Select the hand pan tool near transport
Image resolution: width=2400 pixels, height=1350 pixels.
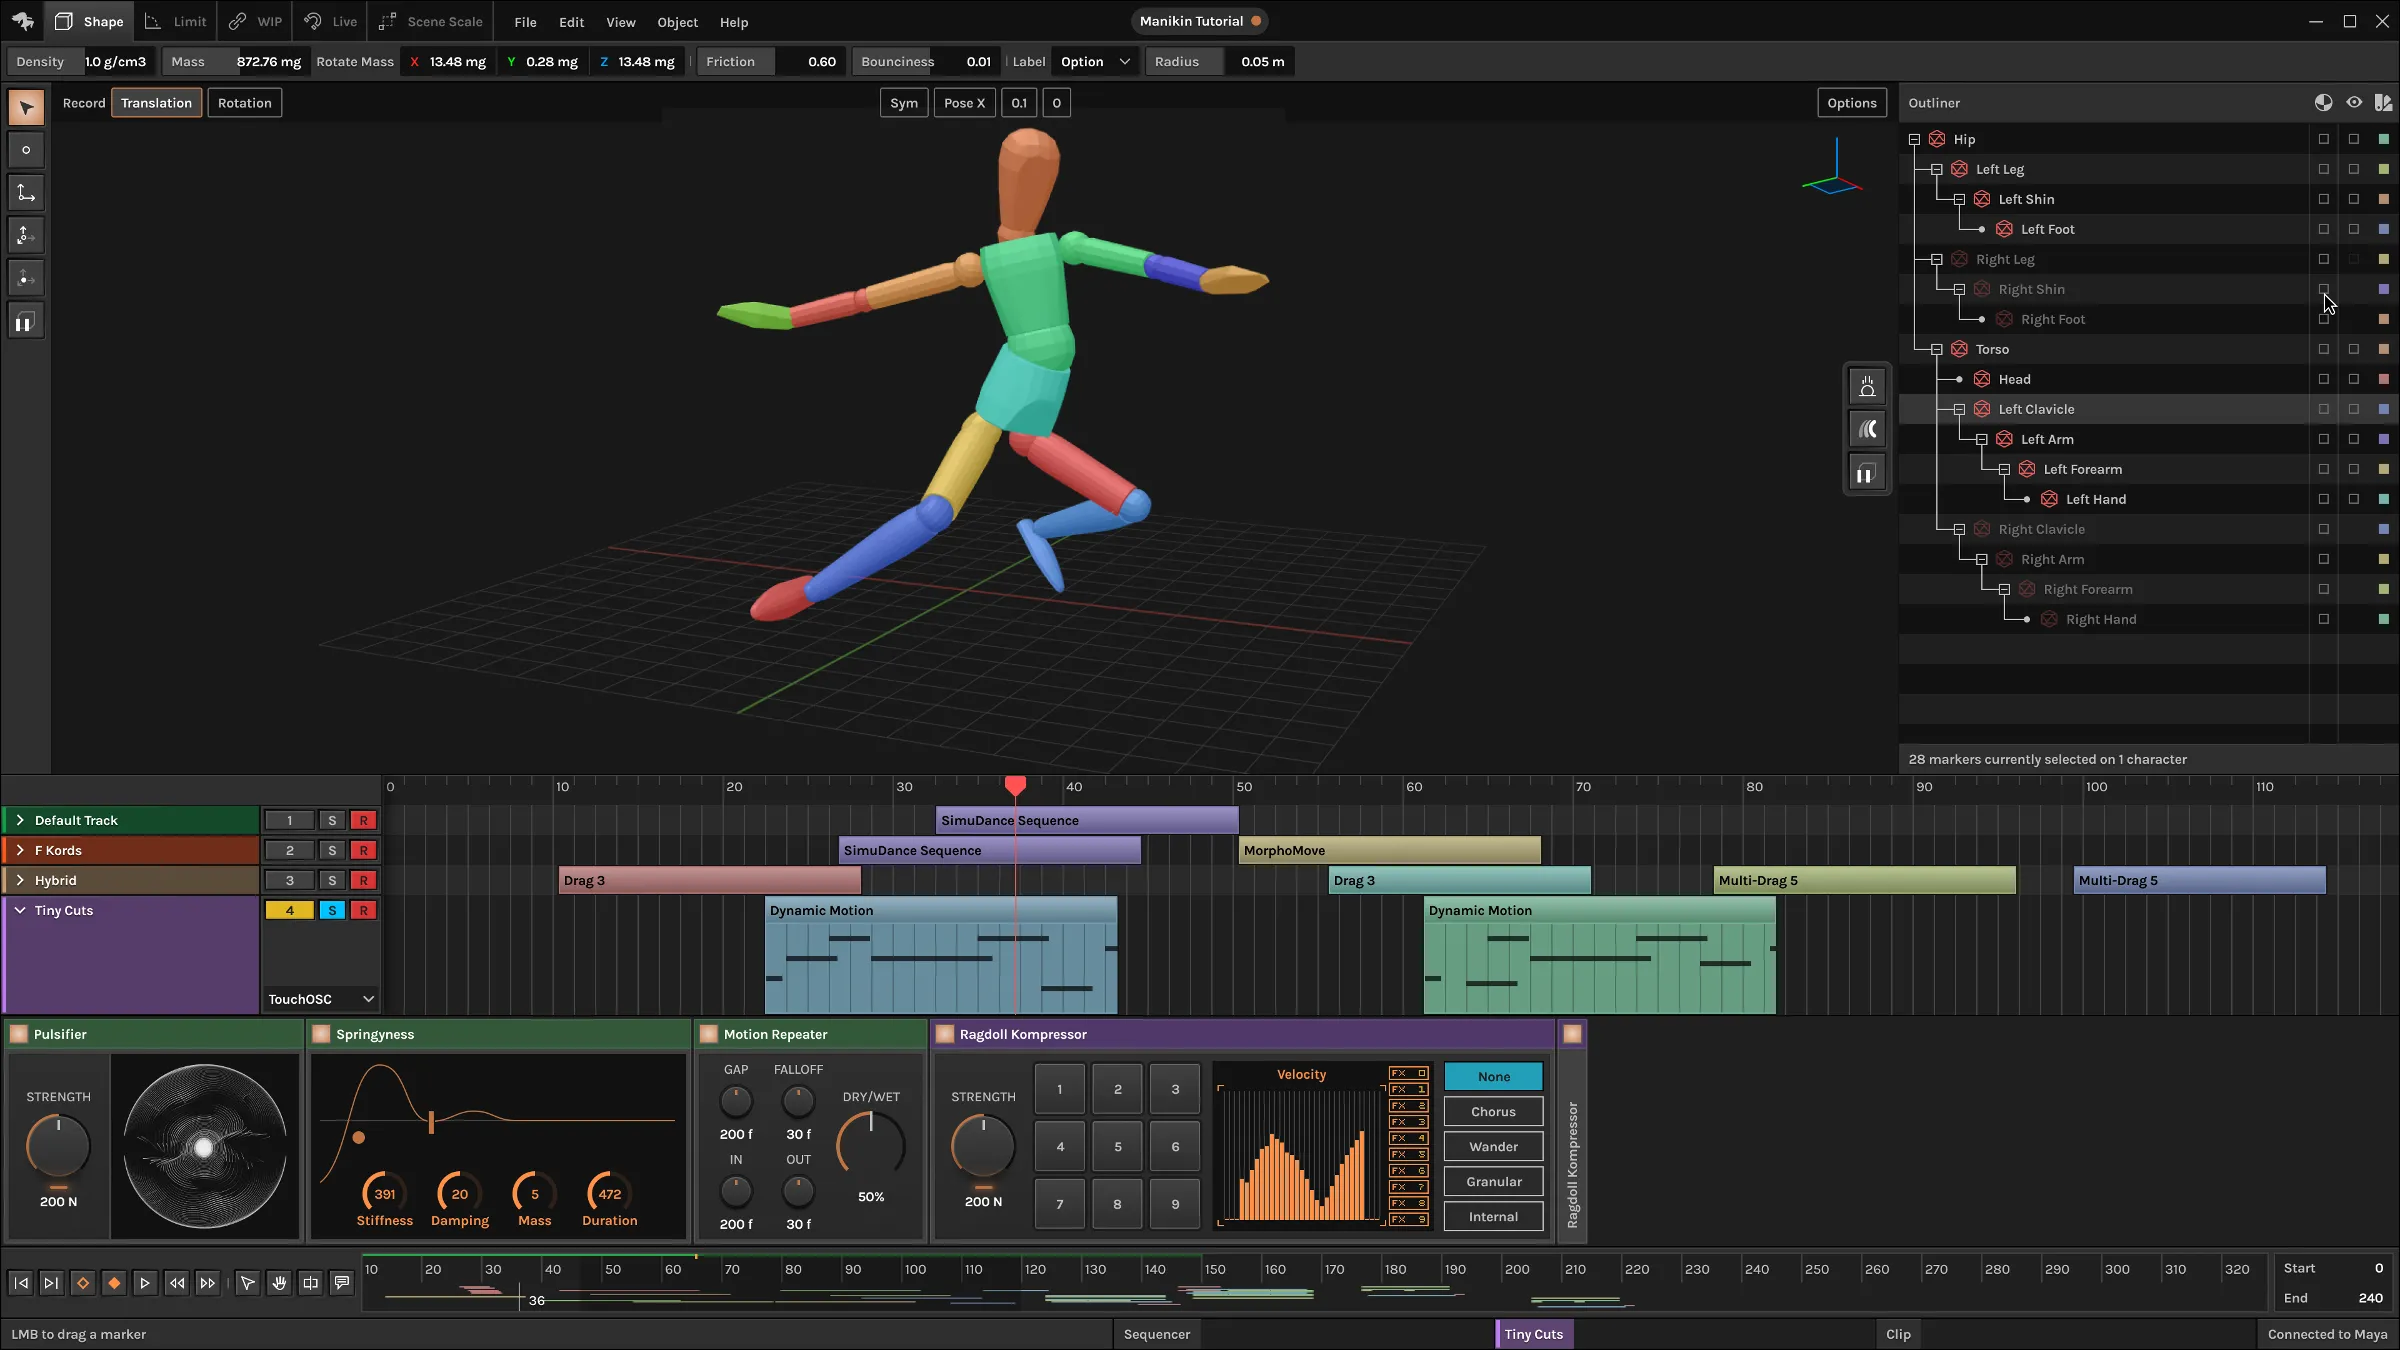(x=279, y=1283)
